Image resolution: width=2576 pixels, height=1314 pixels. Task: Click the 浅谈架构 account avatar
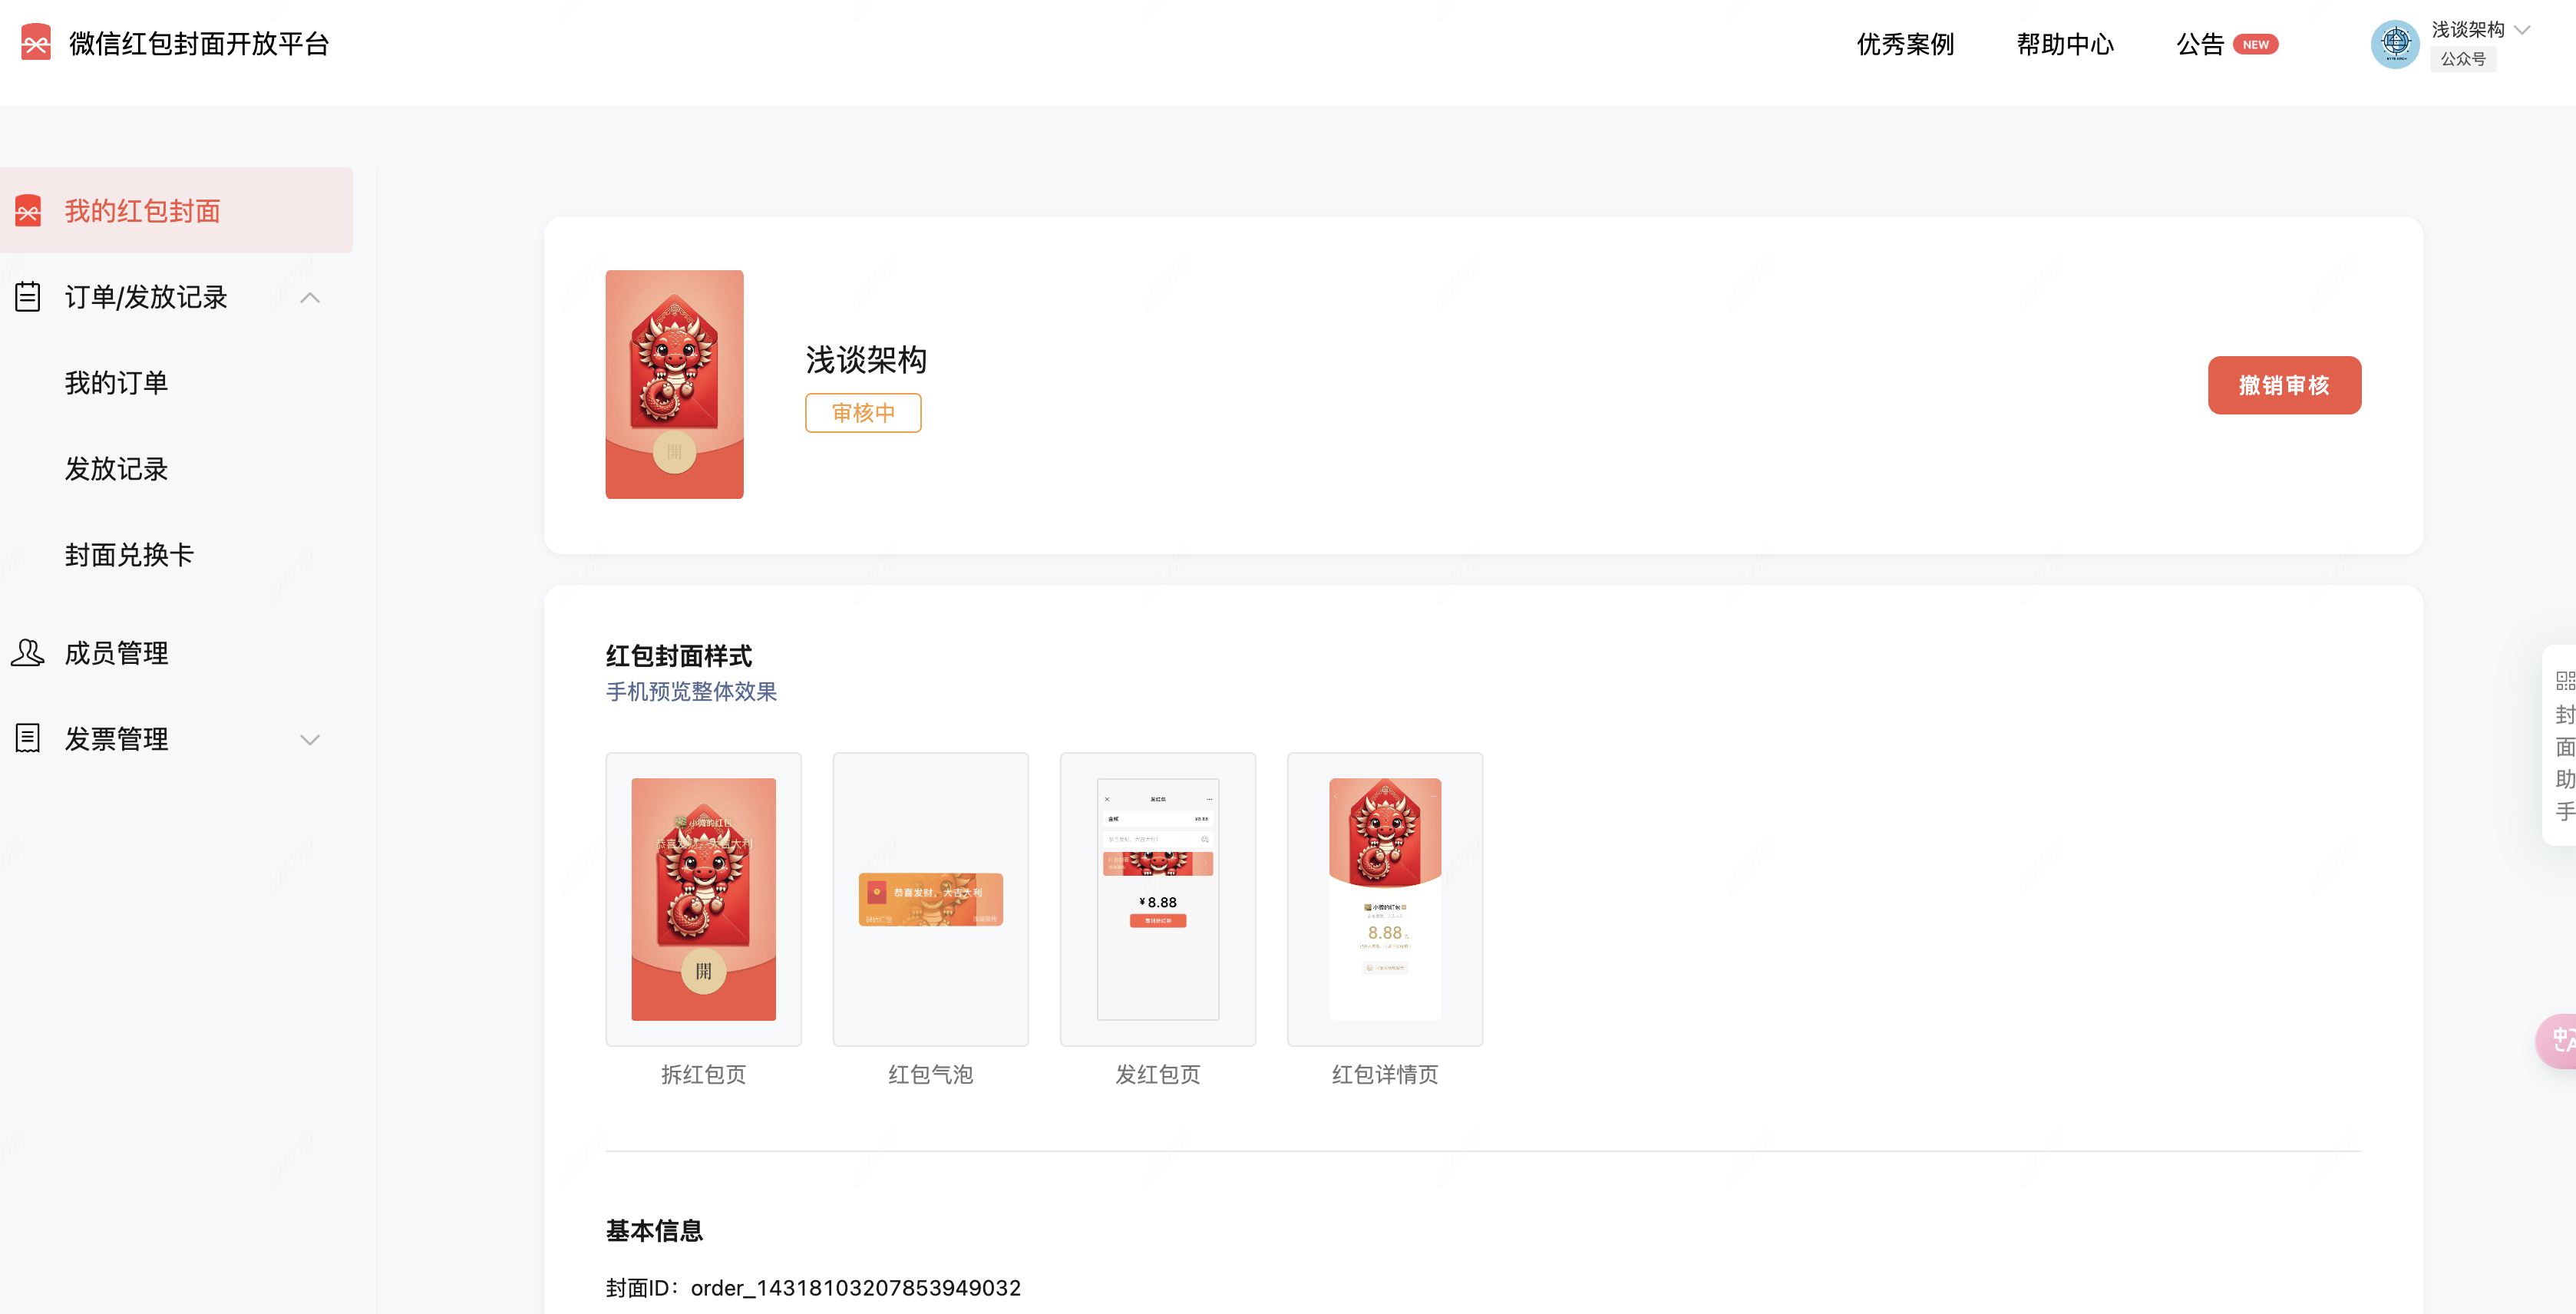(2394, 44)
